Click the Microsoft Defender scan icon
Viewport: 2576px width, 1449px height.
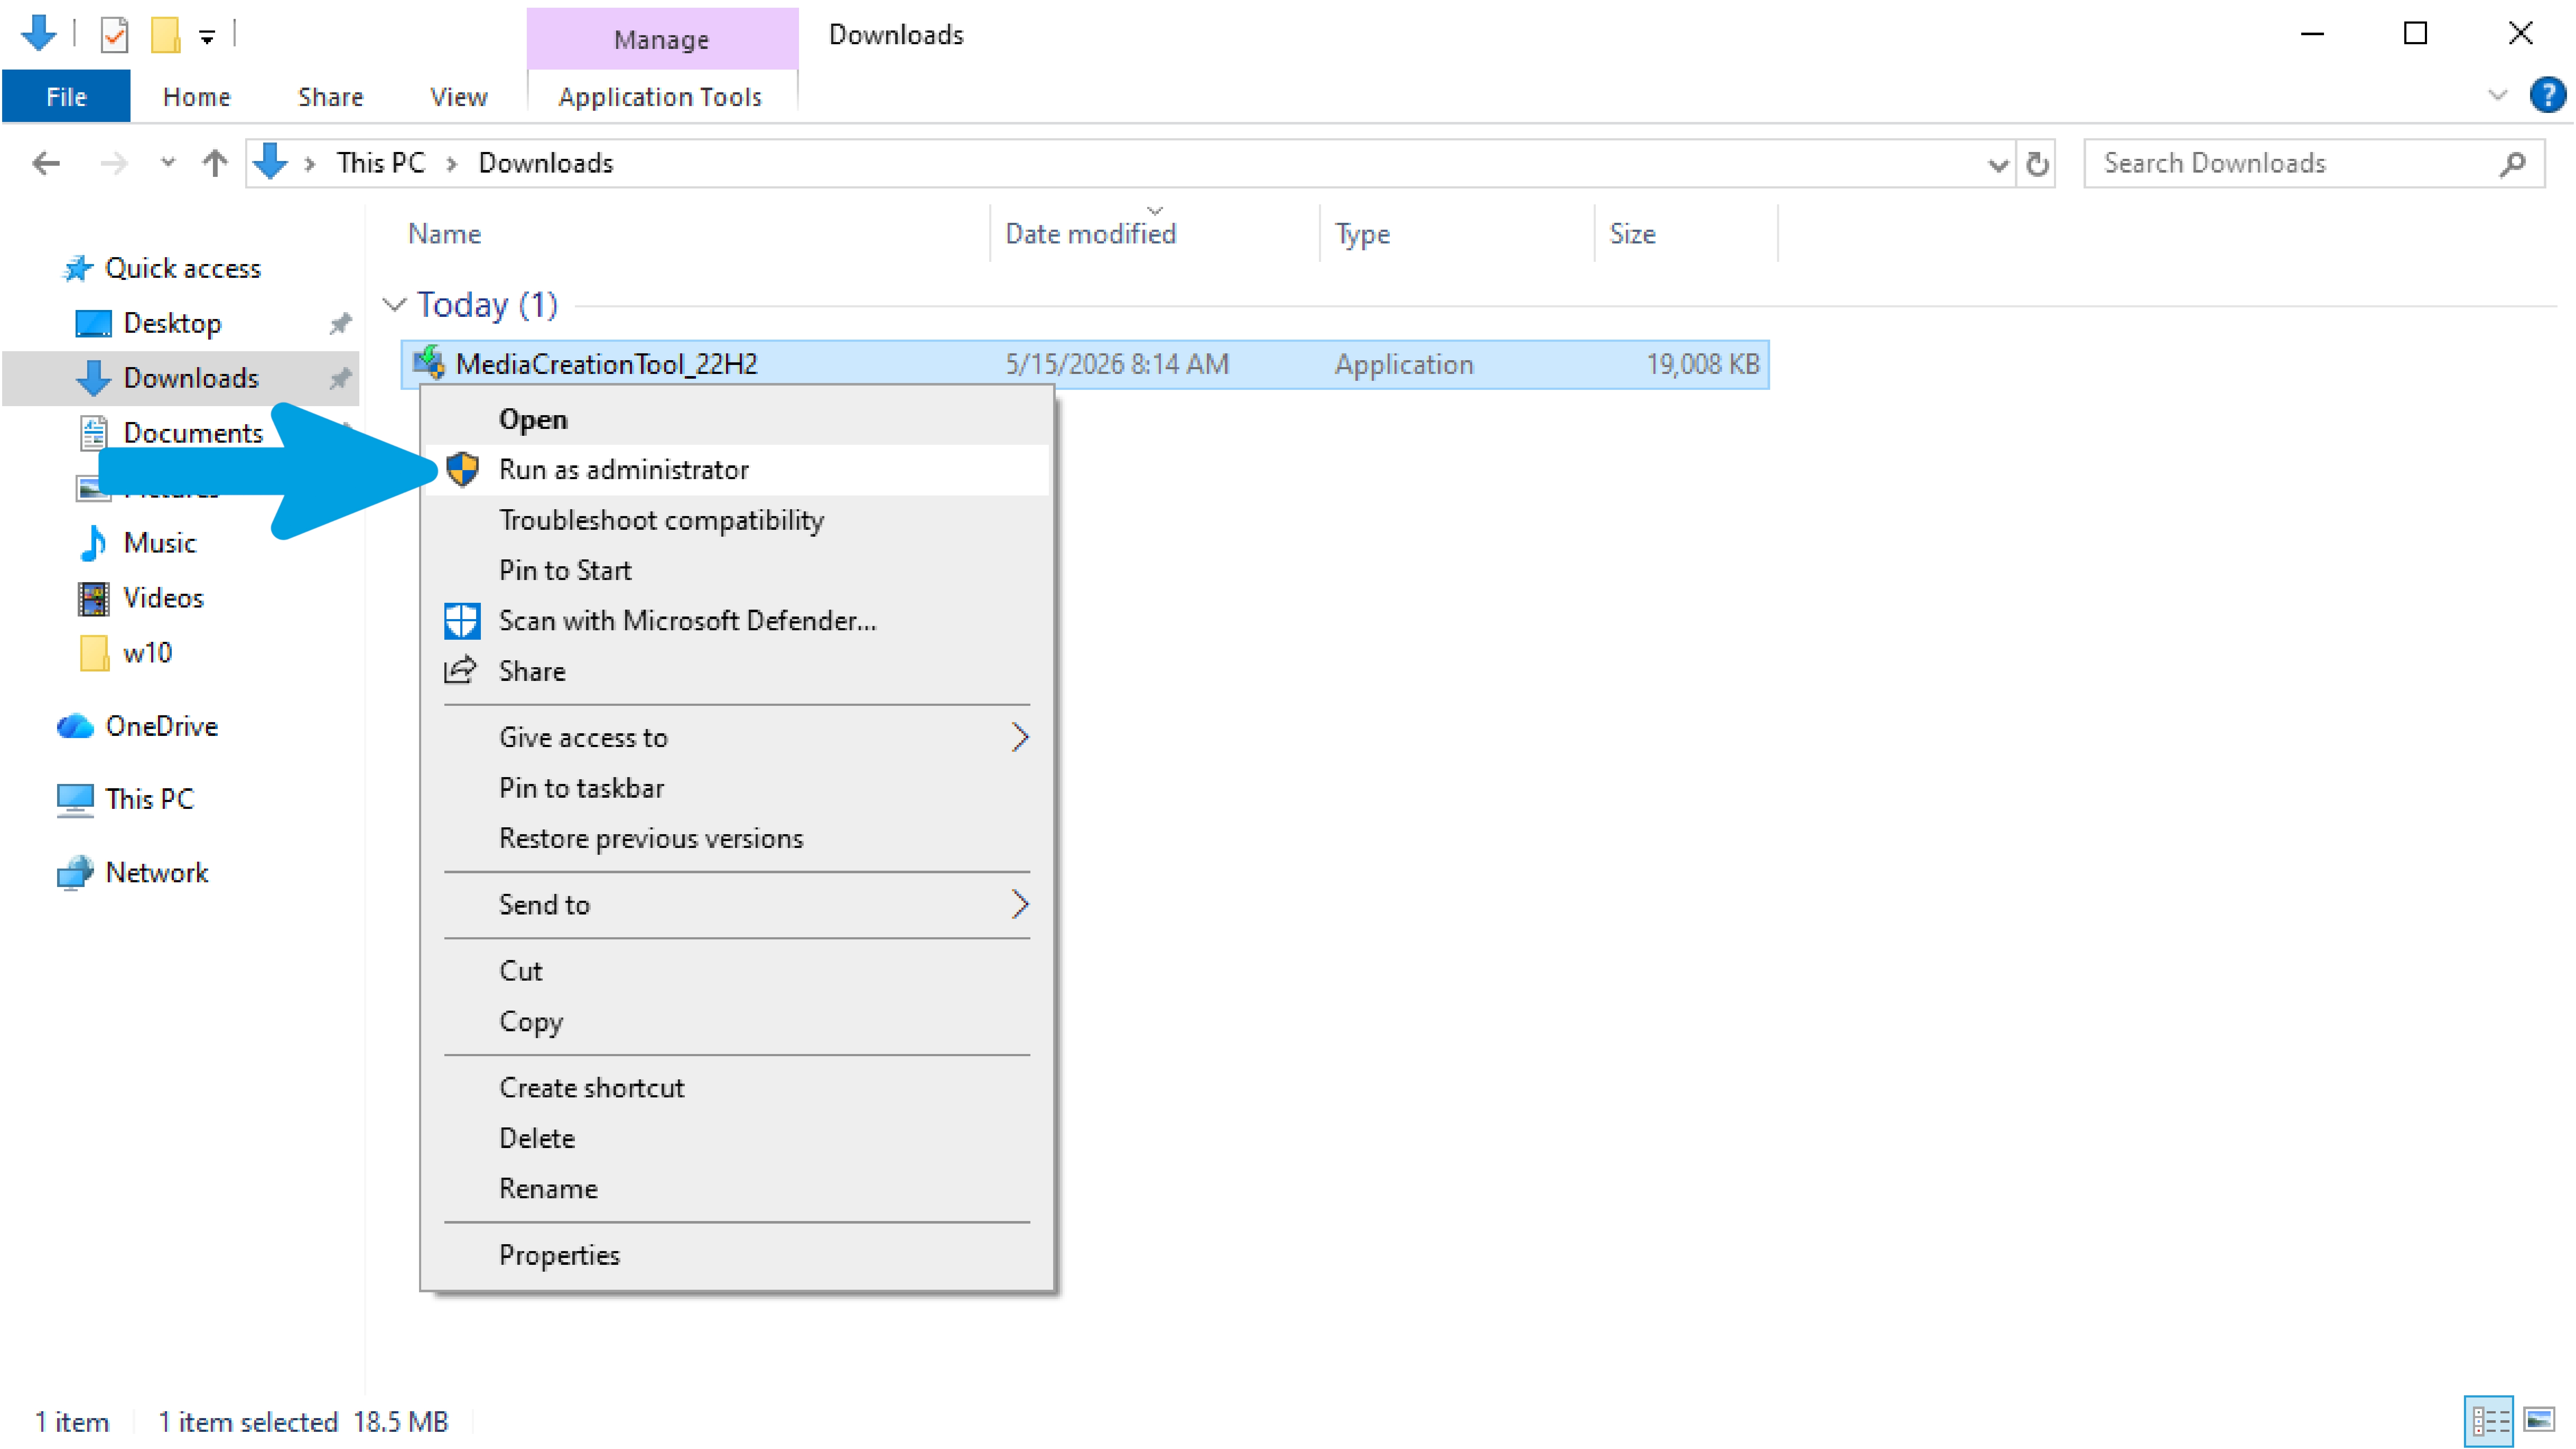click(x=461, y=620)
